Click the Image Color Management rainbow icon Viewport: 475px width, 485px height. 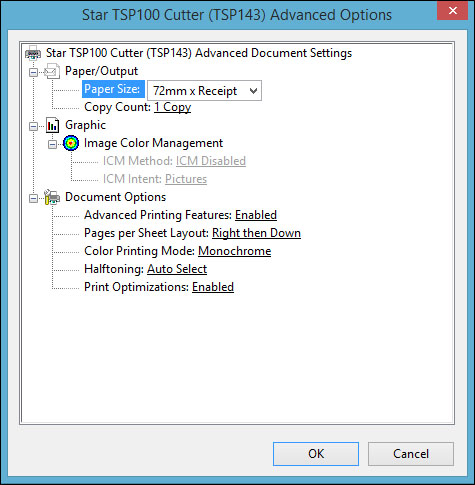click(x=71, y=143)
